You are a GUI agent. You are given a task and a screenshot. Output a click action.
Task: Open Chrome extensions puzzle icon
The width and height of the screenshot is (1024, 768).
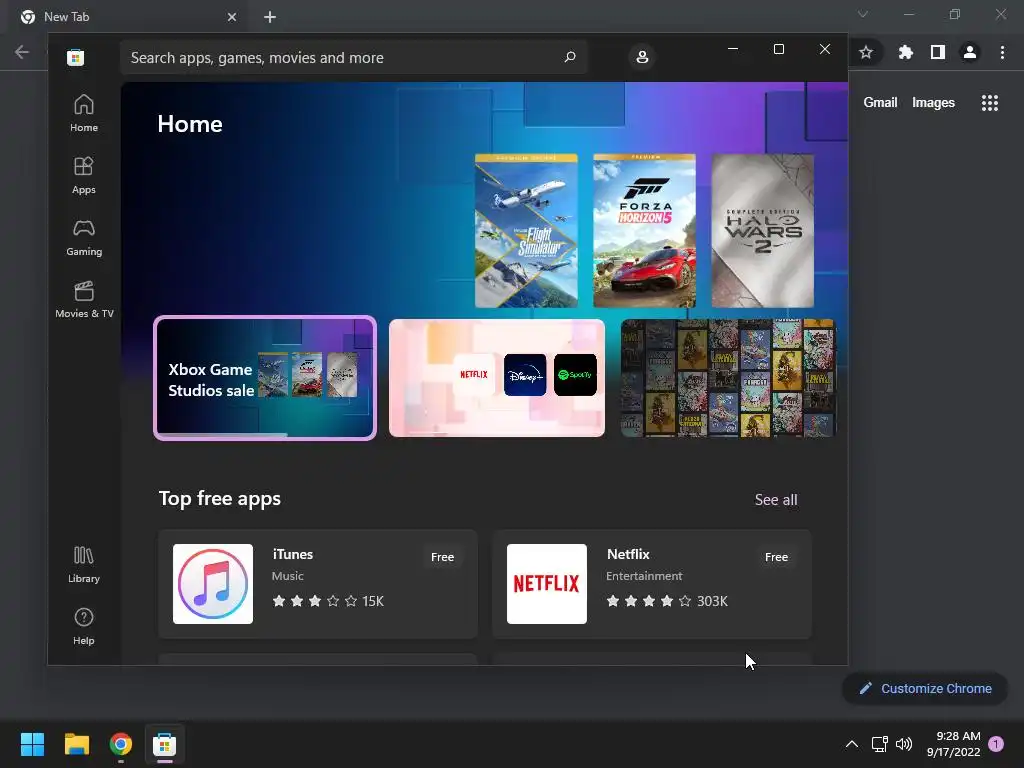click(905, 52)
